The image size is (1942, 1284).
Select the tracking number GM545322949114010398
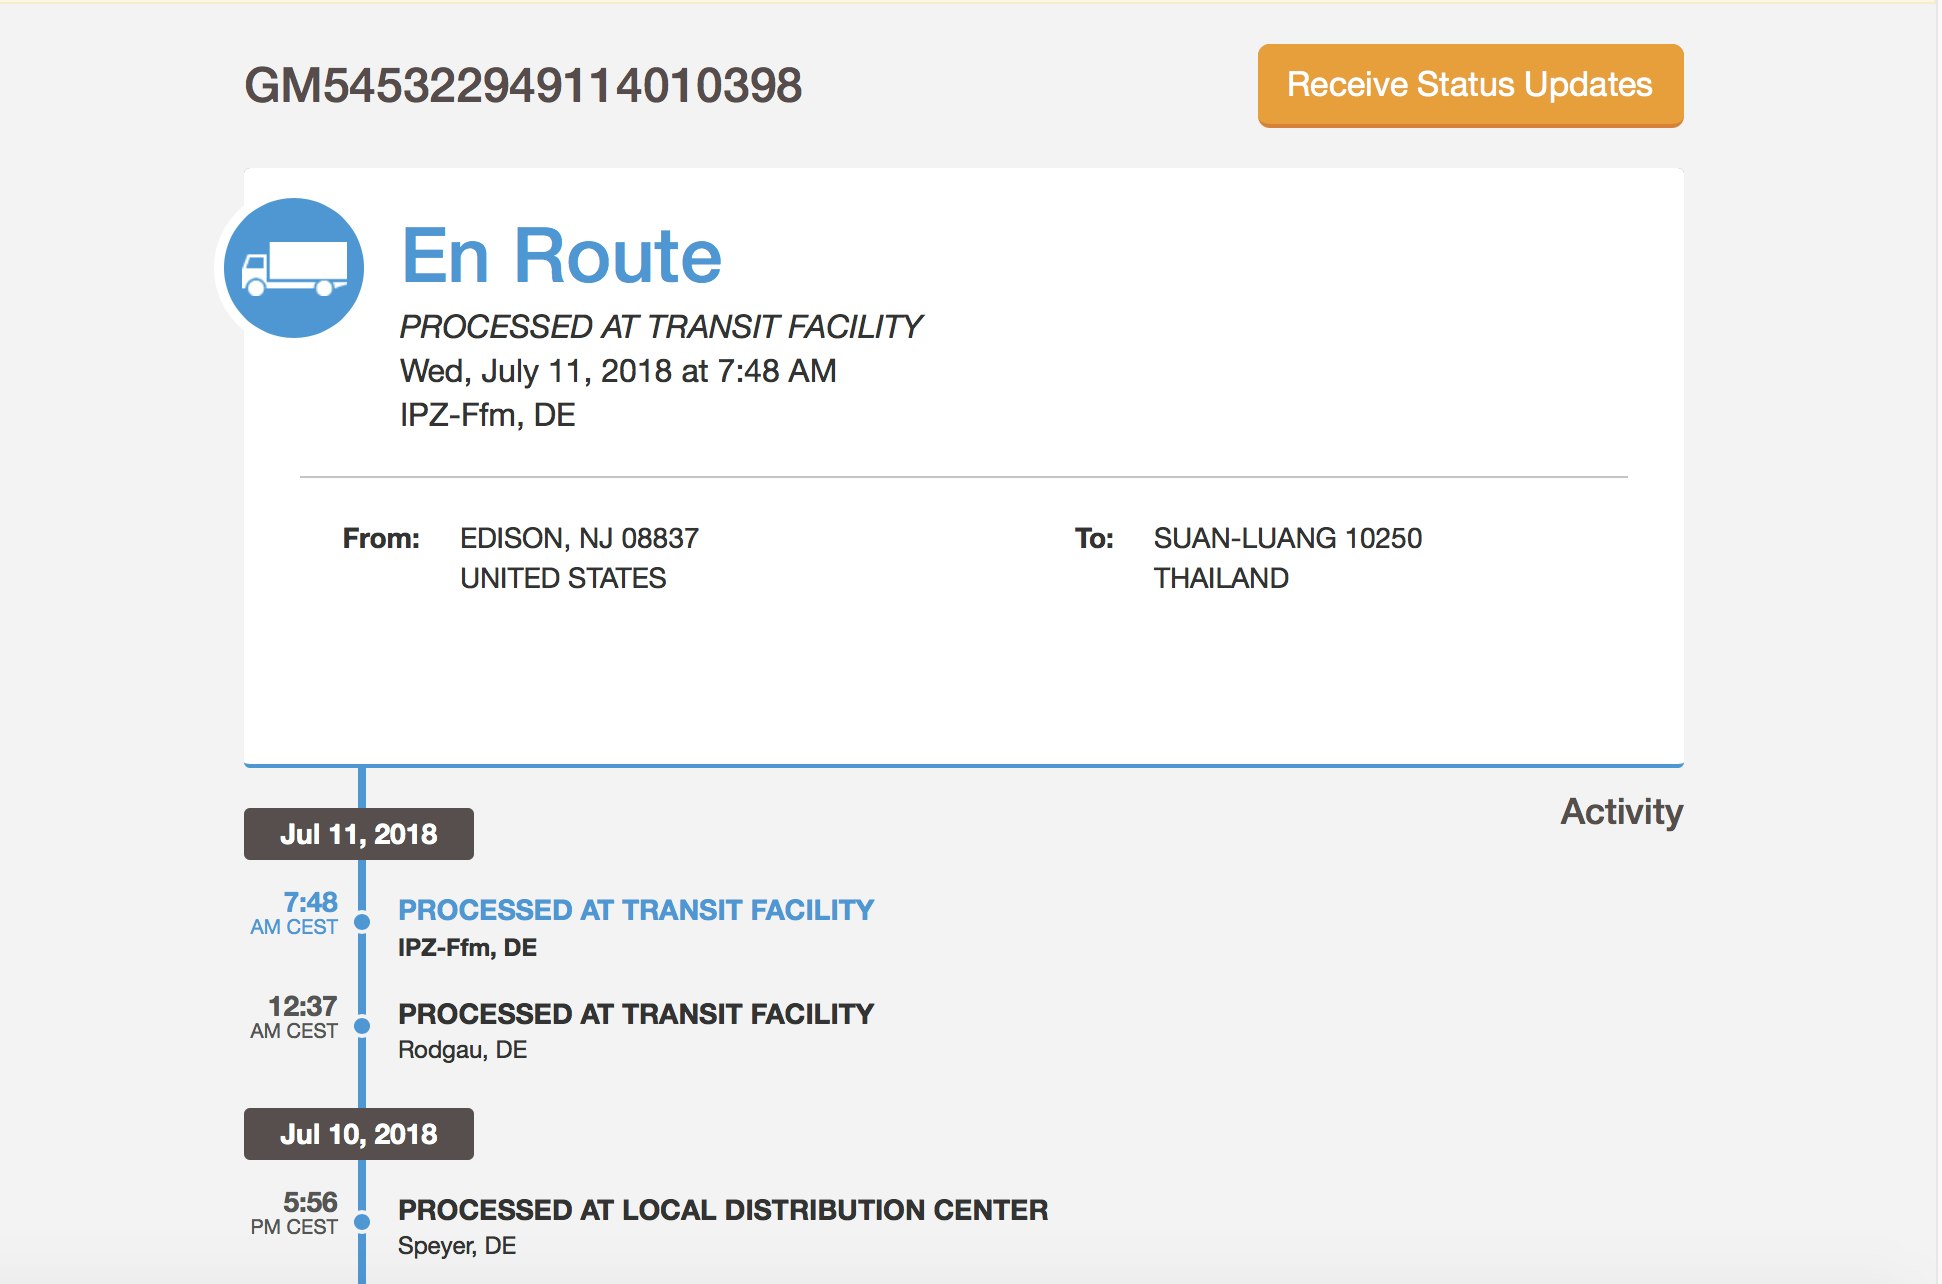pyautogui.click(x=523, y=85)
